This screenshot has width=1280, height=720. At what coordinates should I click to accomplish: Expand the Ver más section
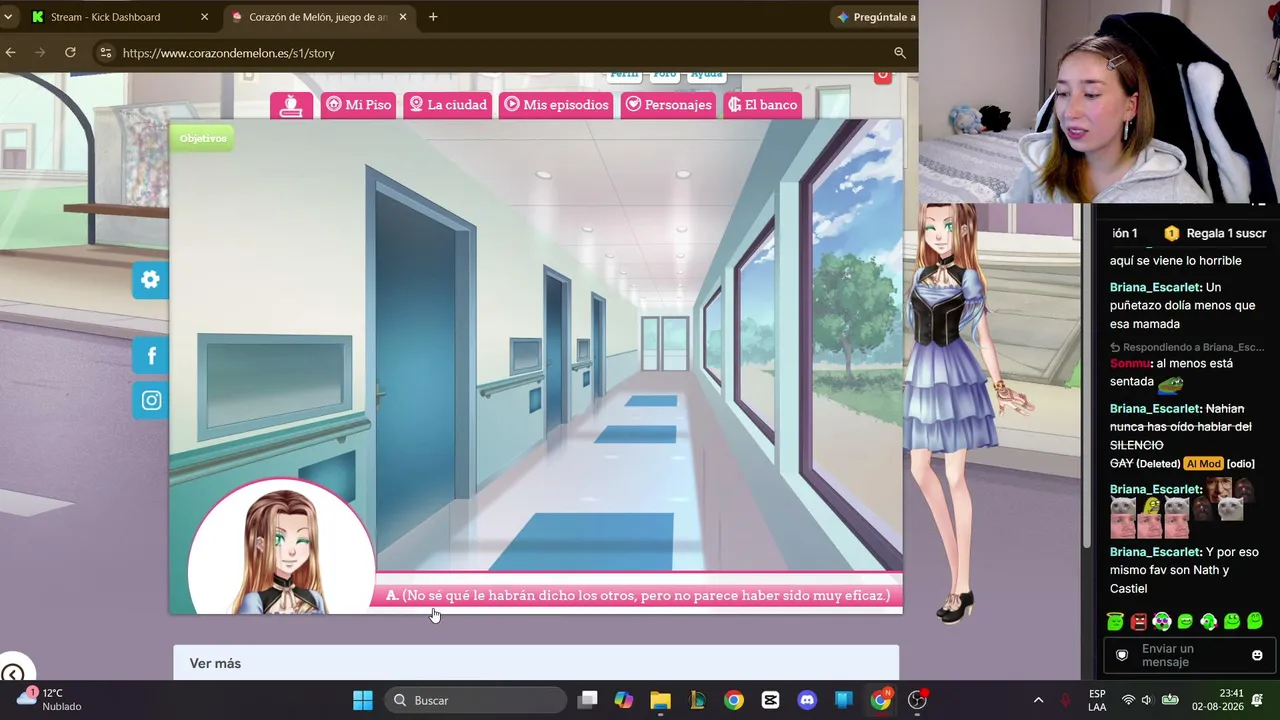coord(536,663)
